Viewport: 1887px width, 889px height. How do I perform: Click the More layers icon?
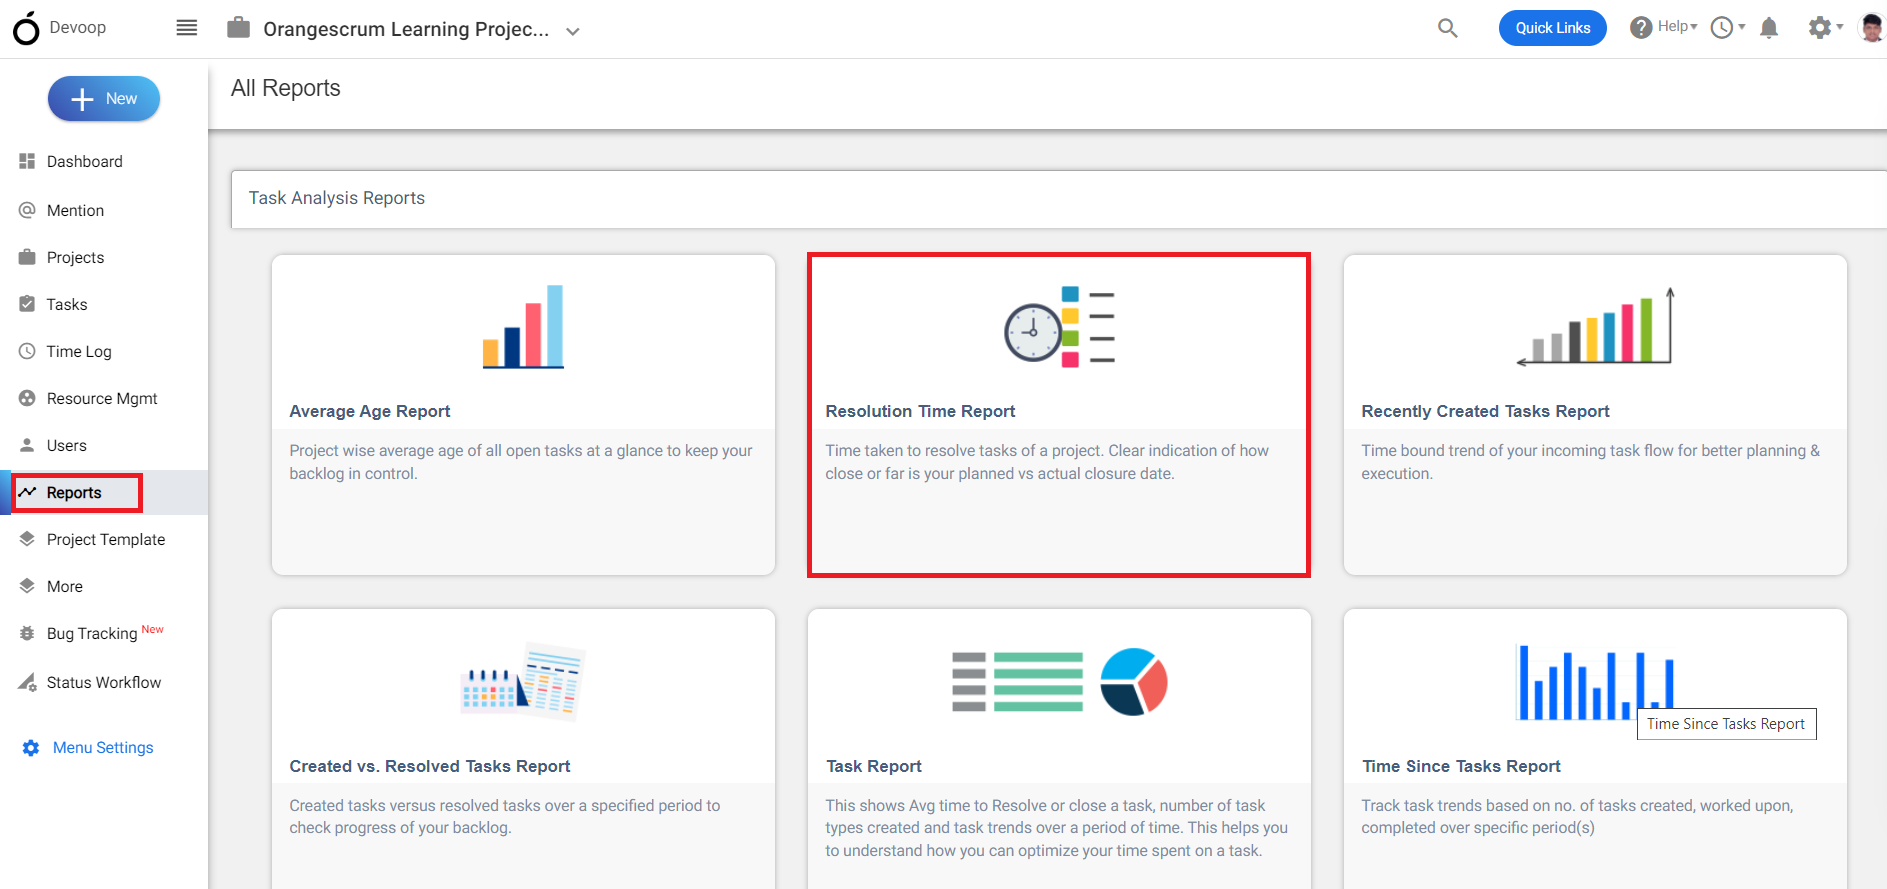pyautogui.click(x=27, y=586)
